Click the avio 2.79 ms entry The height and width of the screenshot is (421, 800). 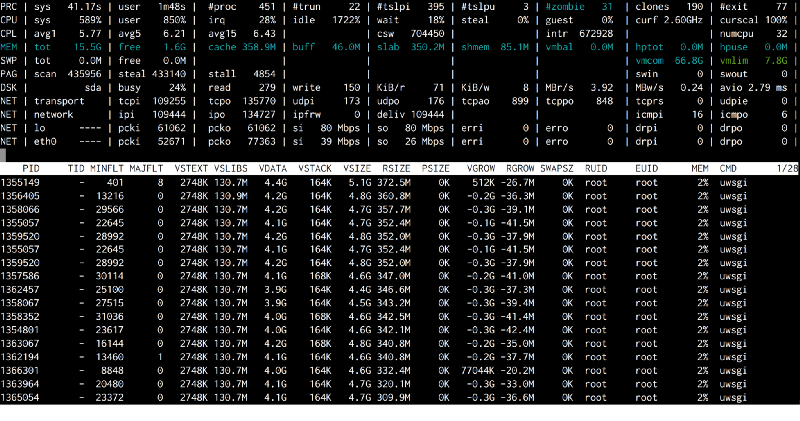(754, 88)
